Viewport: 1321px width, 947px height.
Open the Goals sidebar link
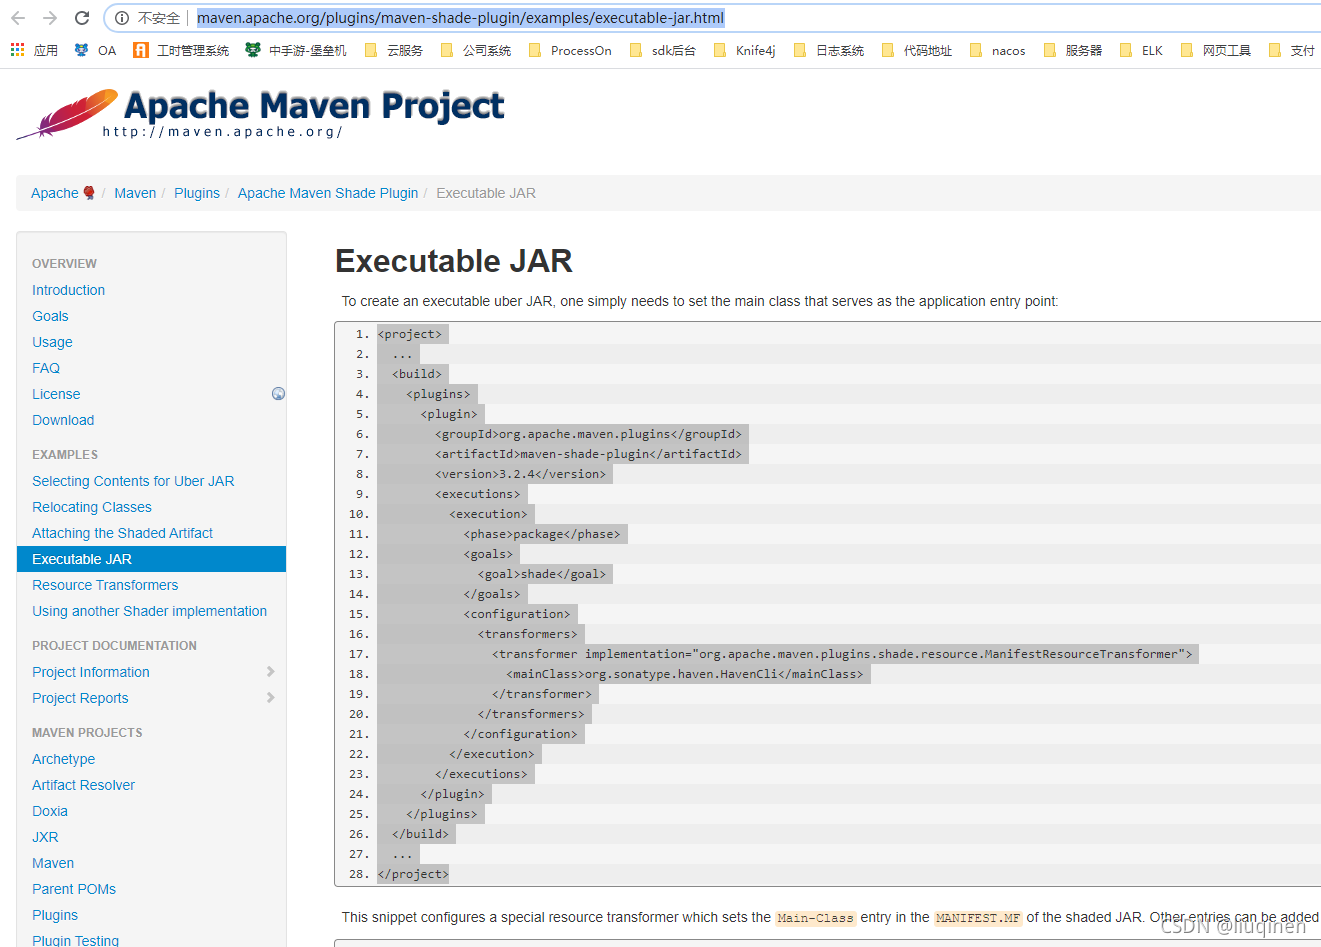50,316
